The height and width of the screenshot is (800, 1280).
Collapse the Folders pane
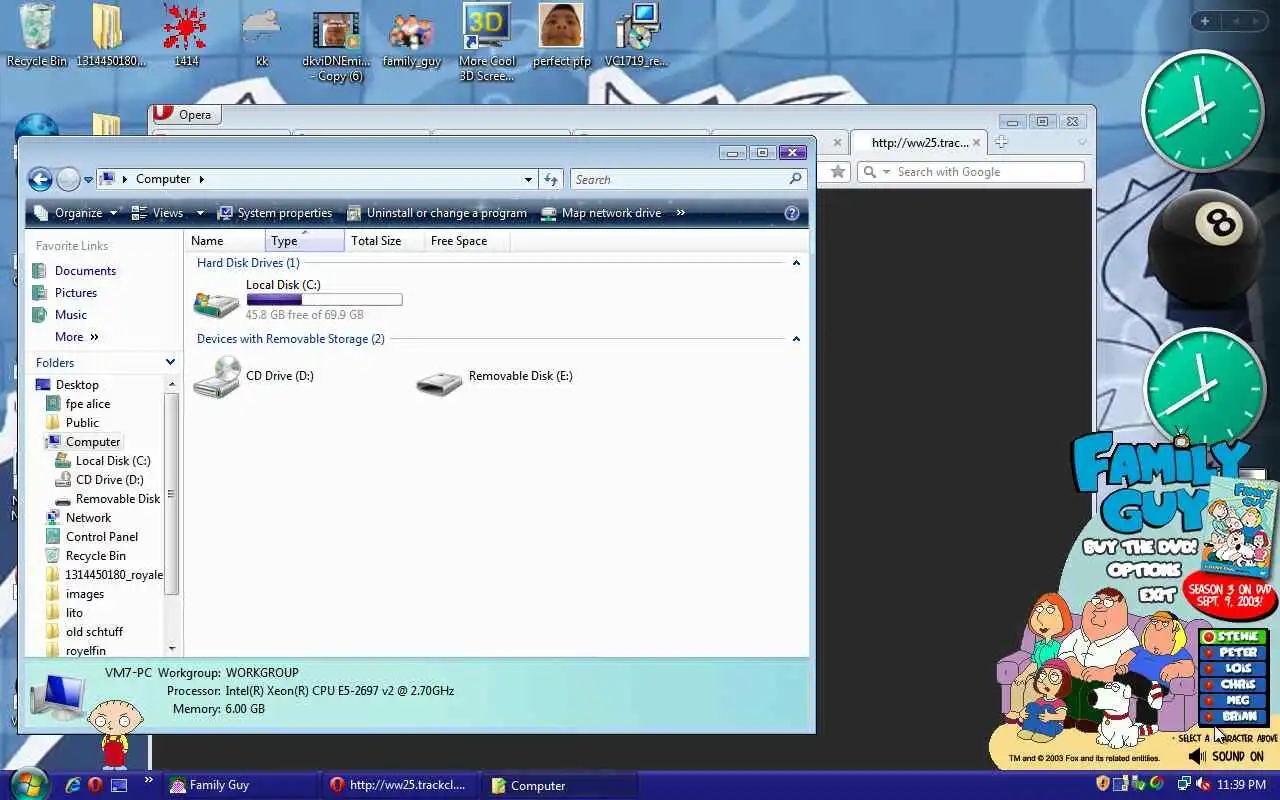pos(170,362)
